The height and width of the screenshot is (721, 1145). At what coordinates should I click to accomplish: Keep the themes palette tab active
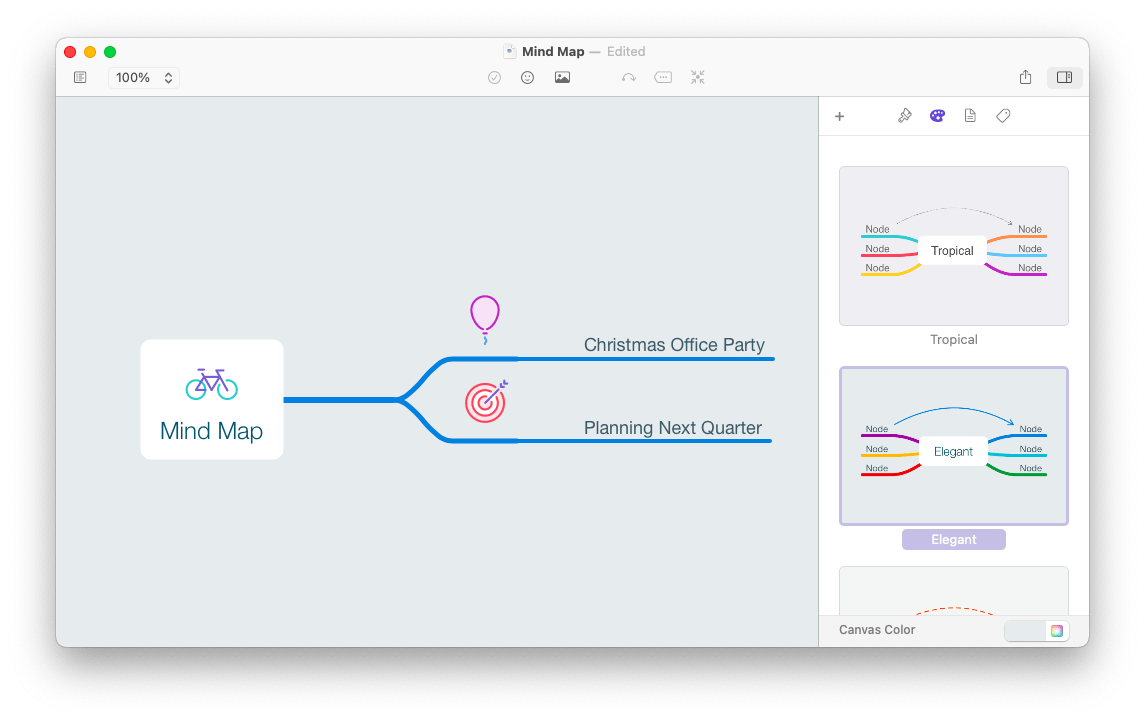point(935,115)
